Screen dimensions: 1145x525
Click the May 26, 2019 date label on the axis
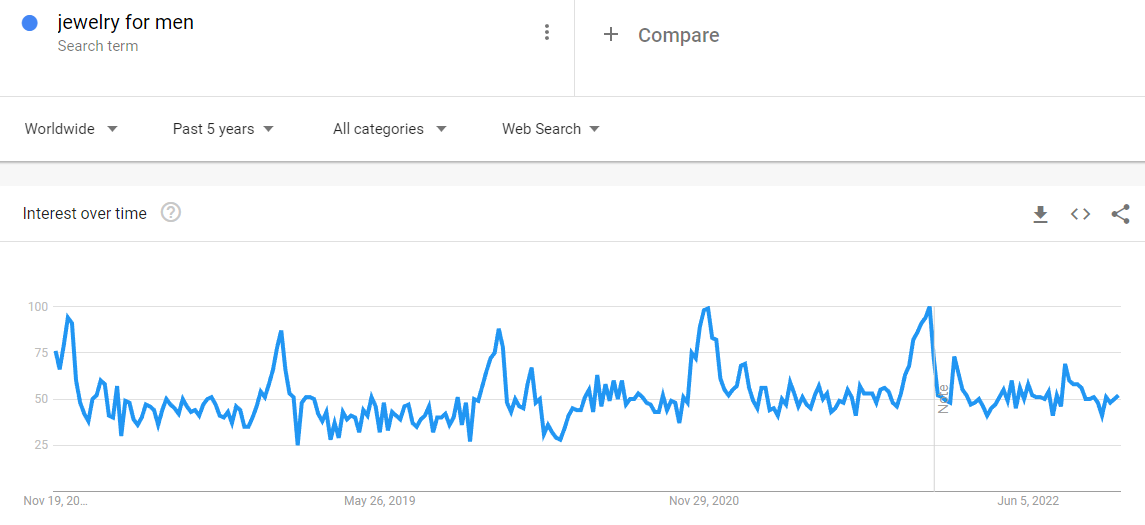pos(379,501)
